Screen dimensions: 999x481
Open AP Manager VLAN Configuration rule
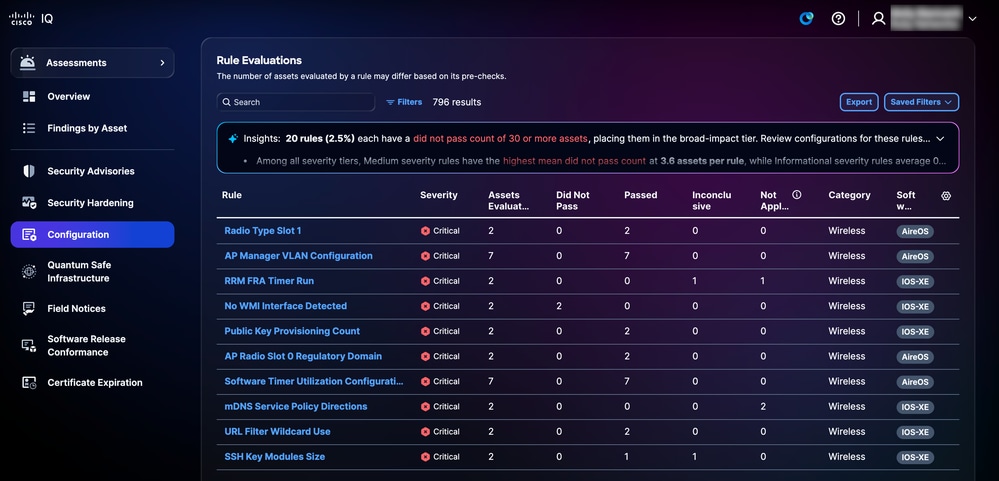298,255
